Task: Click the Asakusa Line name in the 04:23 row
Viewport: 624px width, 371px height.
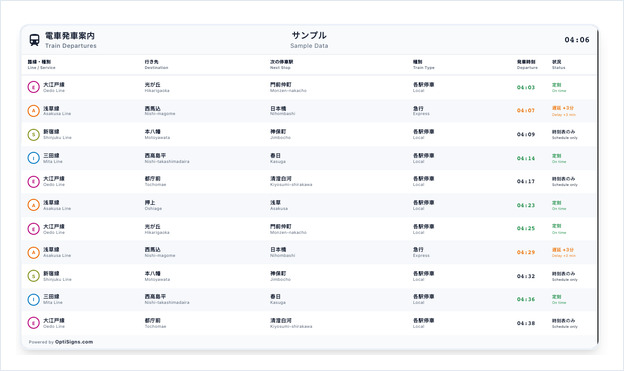Action: (57, 205)
